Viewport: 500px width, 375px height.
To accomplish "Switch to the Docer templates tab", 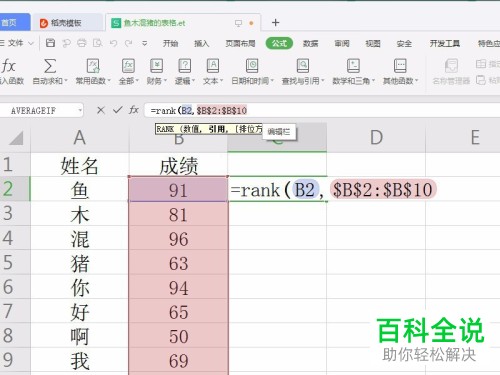I will coord(67,23).
